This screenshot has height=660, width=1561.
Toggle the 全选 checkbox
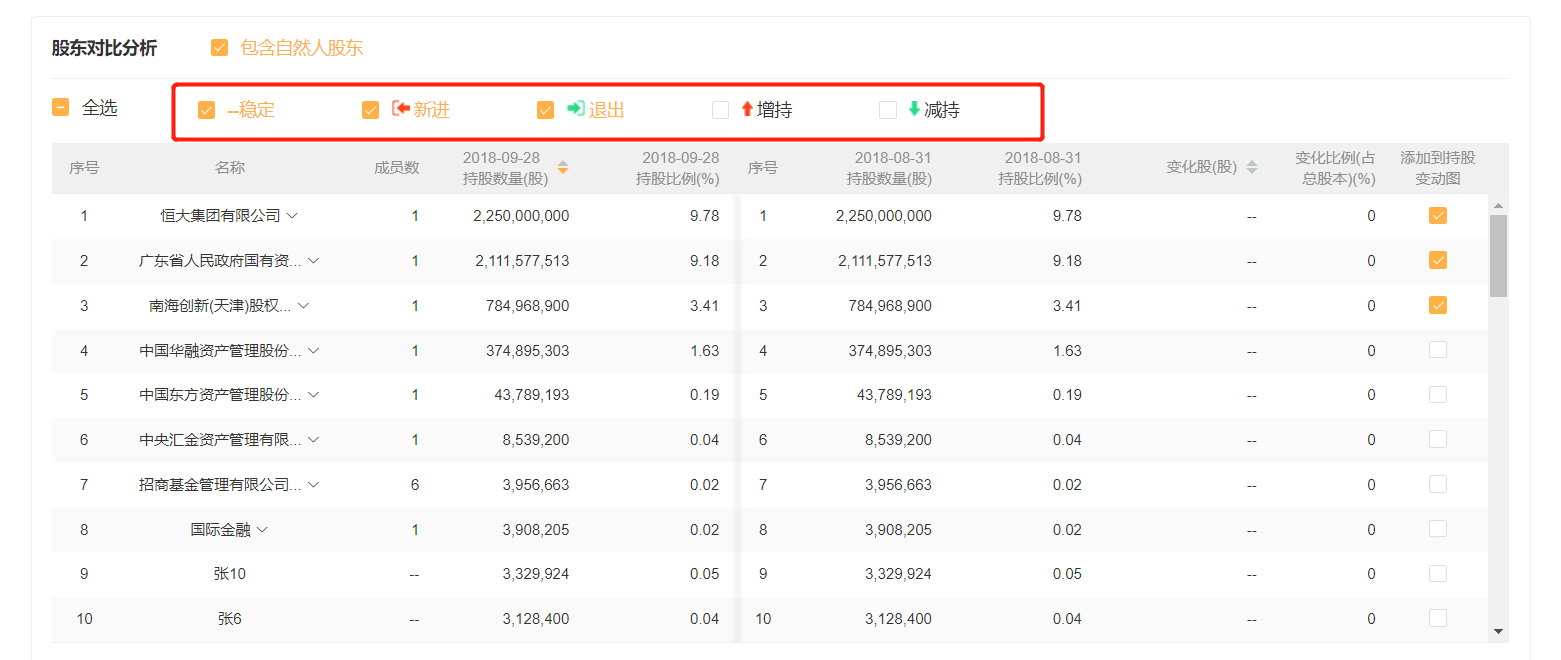(x=61, y=107)
